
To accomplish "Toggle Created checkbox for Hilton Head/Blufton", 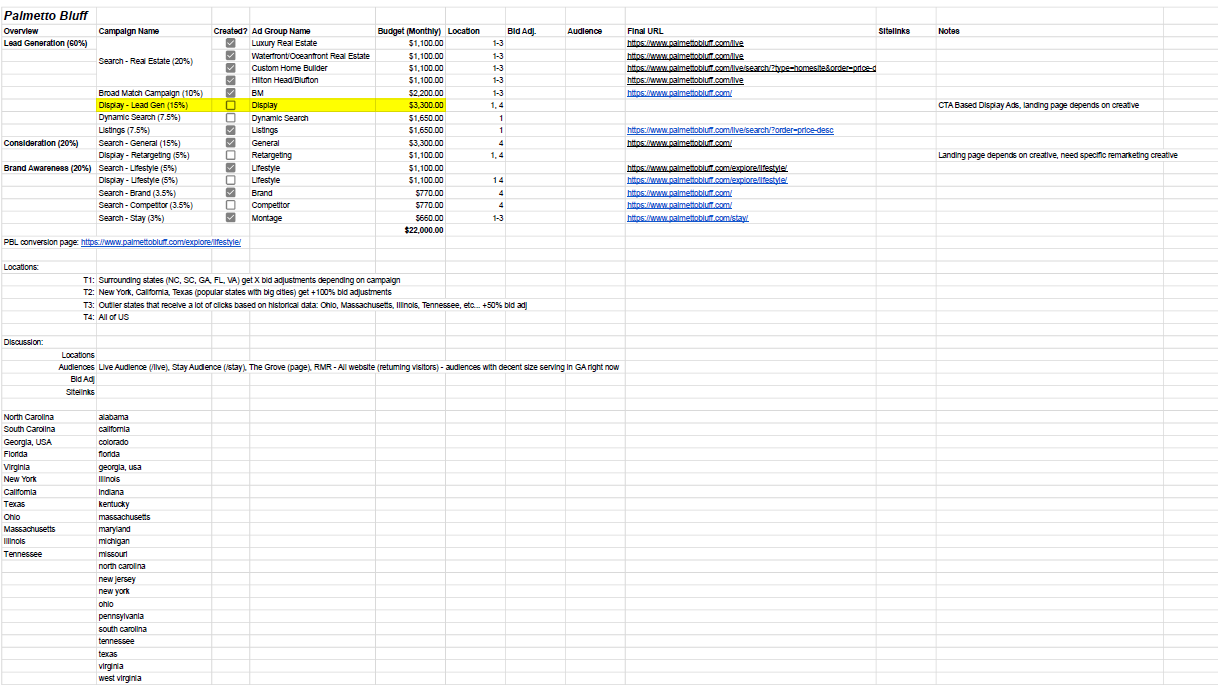I will (x=231, y=80).
